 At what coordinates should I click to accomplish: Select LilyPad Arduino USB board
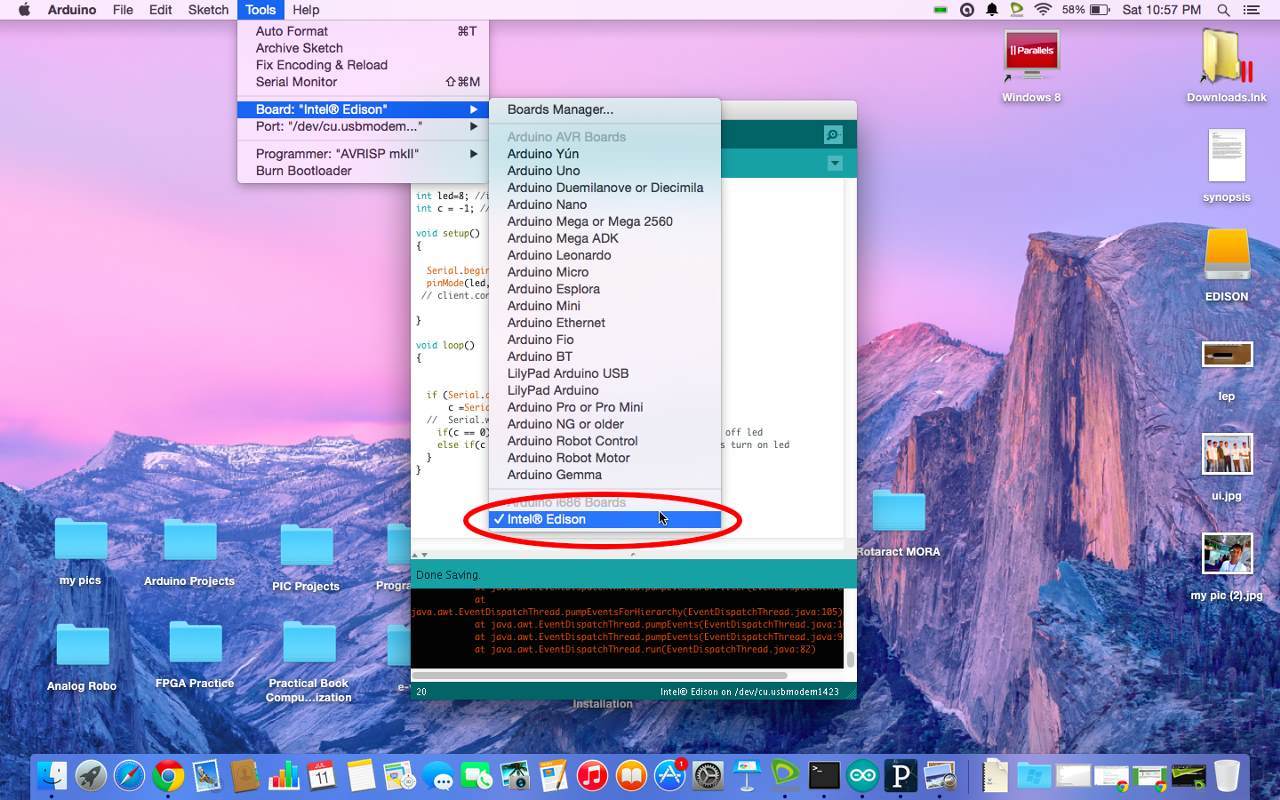pos(605,373)
